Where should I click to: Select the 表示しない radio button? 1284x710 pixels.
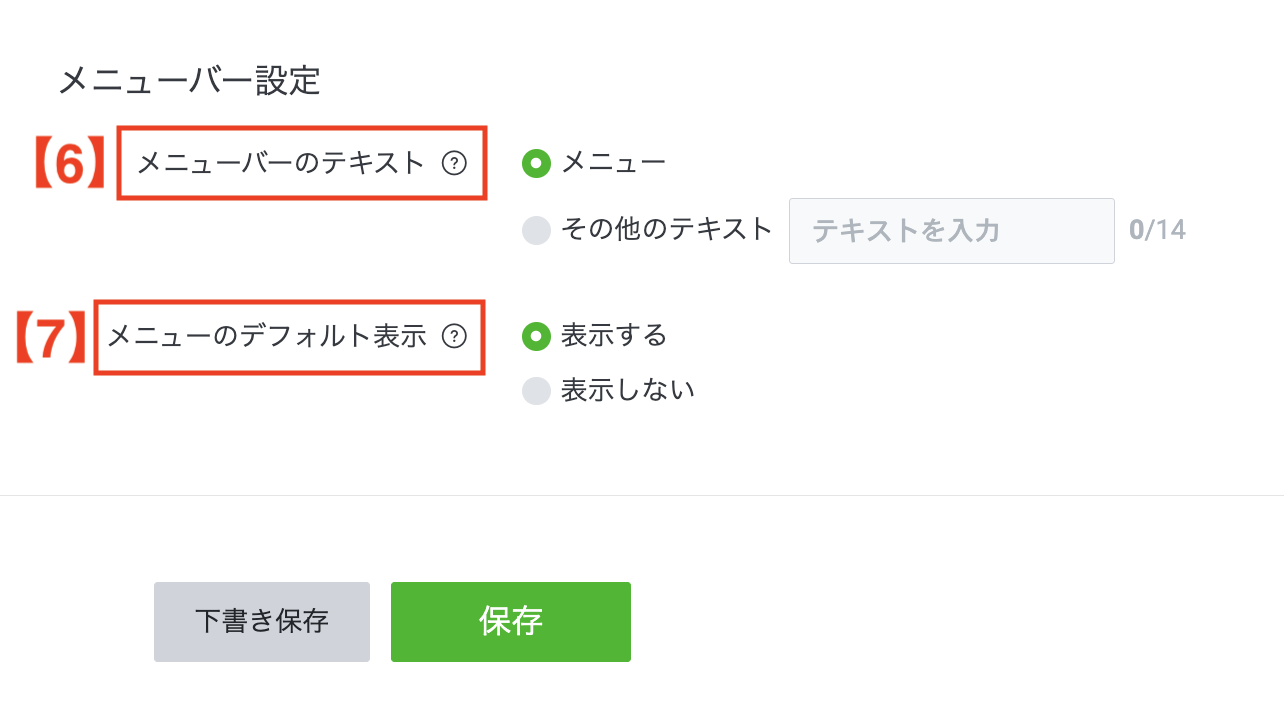click(537, 390)
